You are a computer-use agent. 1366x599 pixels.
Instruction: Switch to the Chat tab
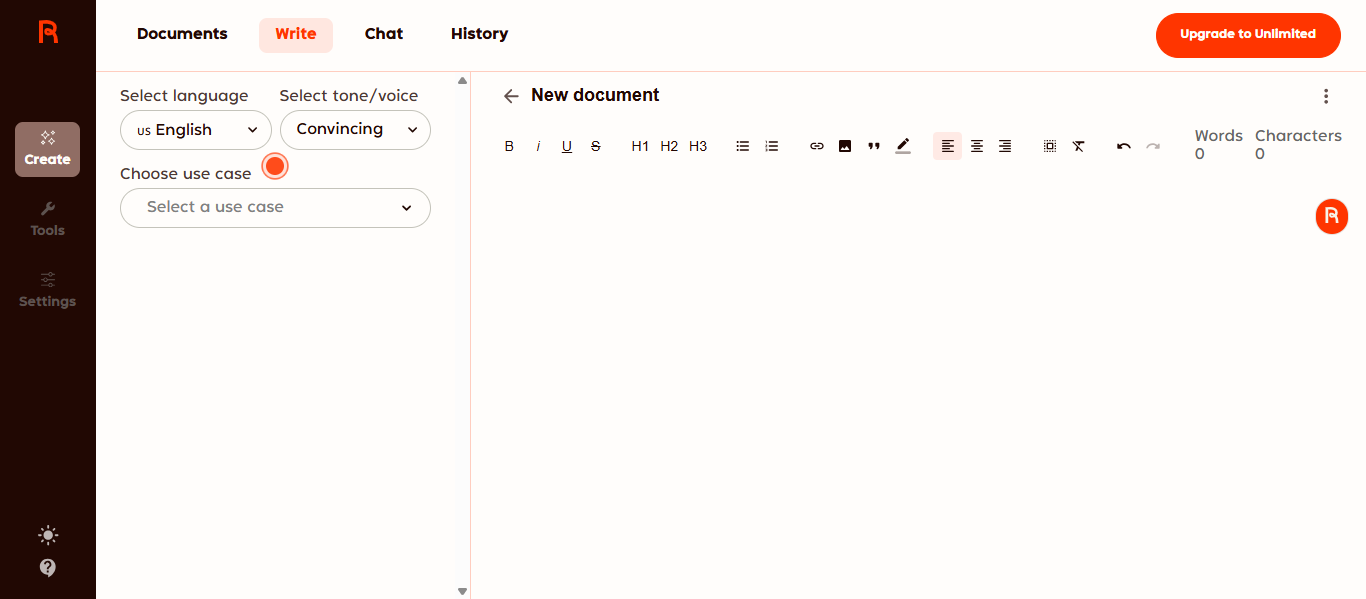point(384,34)
